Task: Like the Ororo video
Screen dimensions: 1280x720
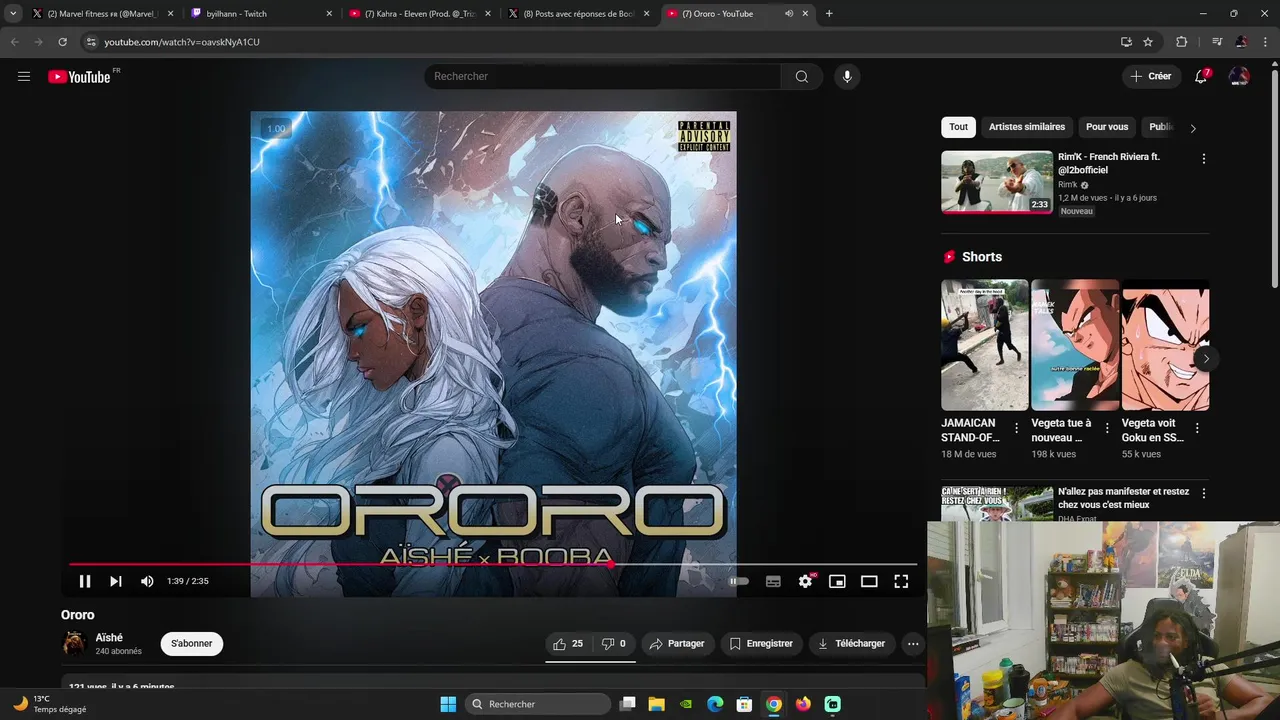Action: (568, 644)
